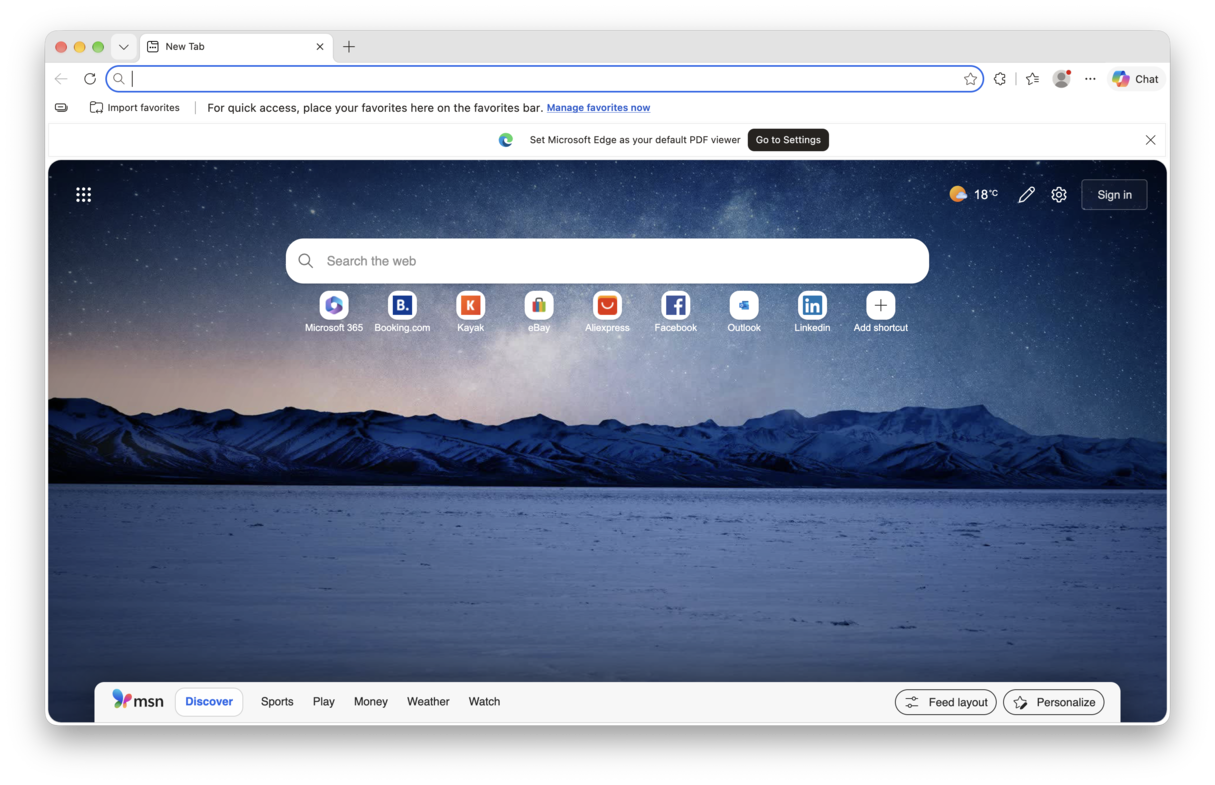1215x785 pixels.
Task: Switch to the Play tab
Action: click(323, 702)
